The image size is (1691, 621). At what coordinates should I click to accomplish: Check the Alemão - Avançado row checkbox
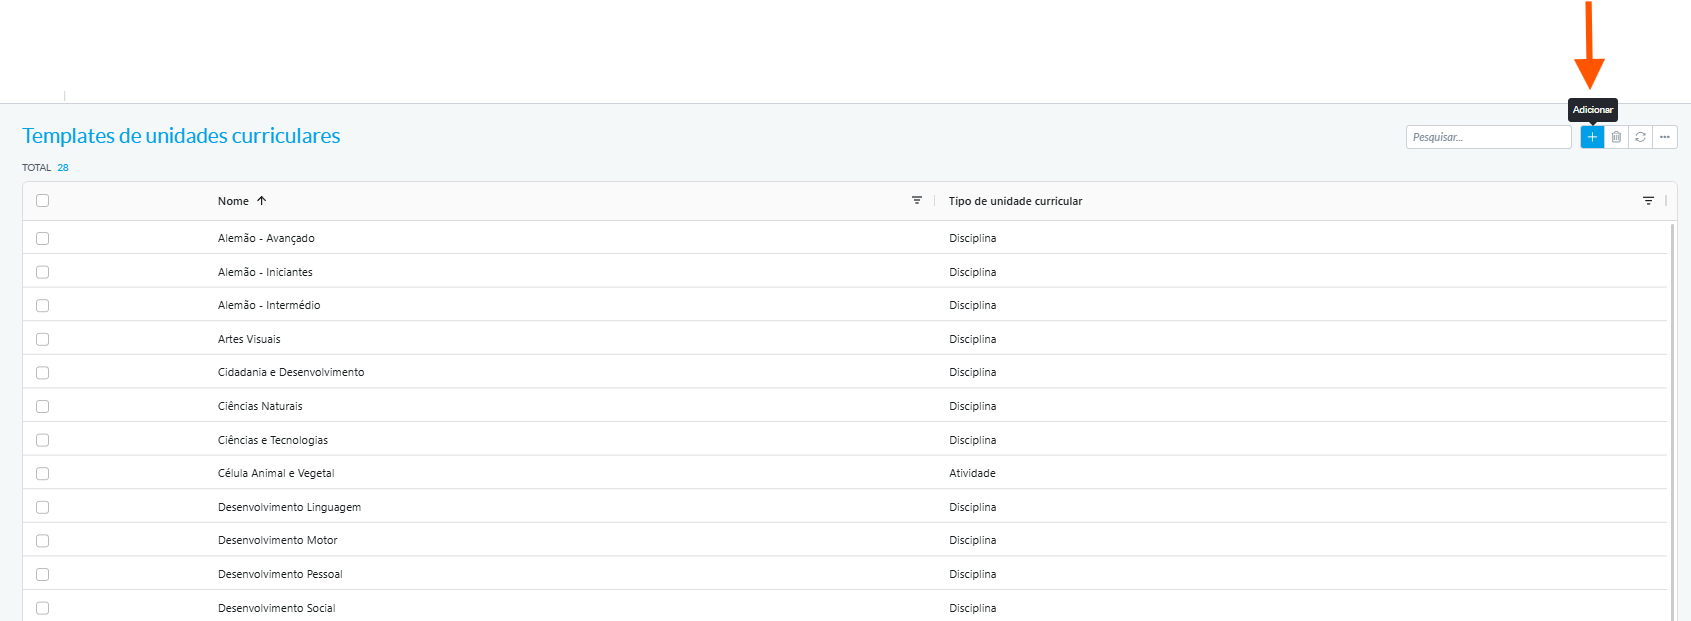pos(42,238)
